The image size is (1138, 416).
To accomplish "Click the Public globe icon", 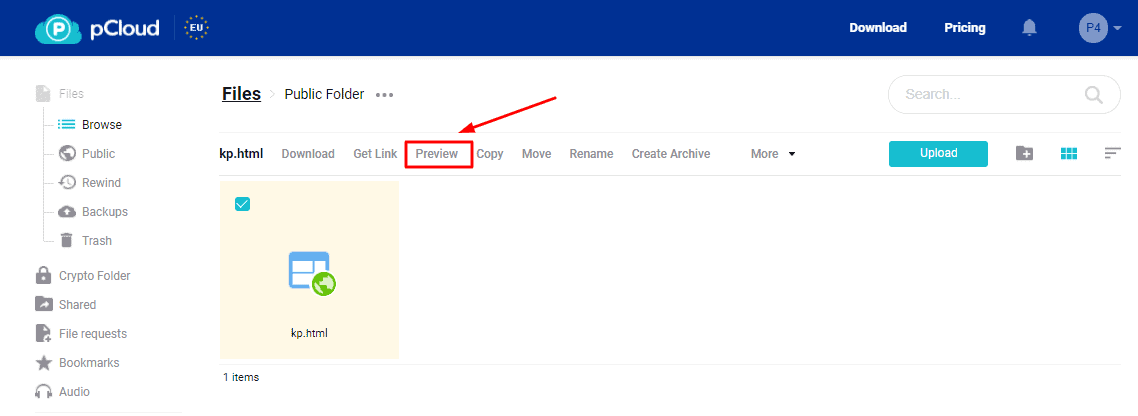I will [x=67, y=154].
